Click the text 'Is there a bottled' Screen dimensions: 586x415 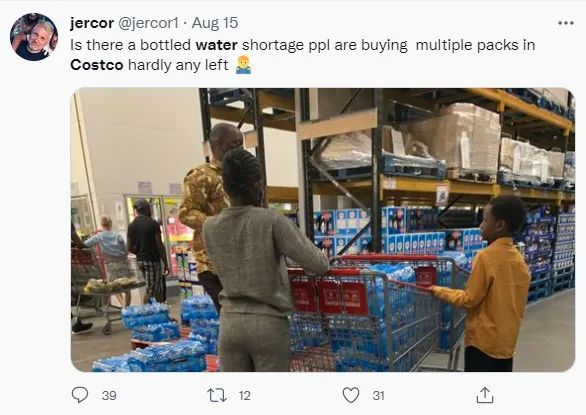[x=130, y=45]
